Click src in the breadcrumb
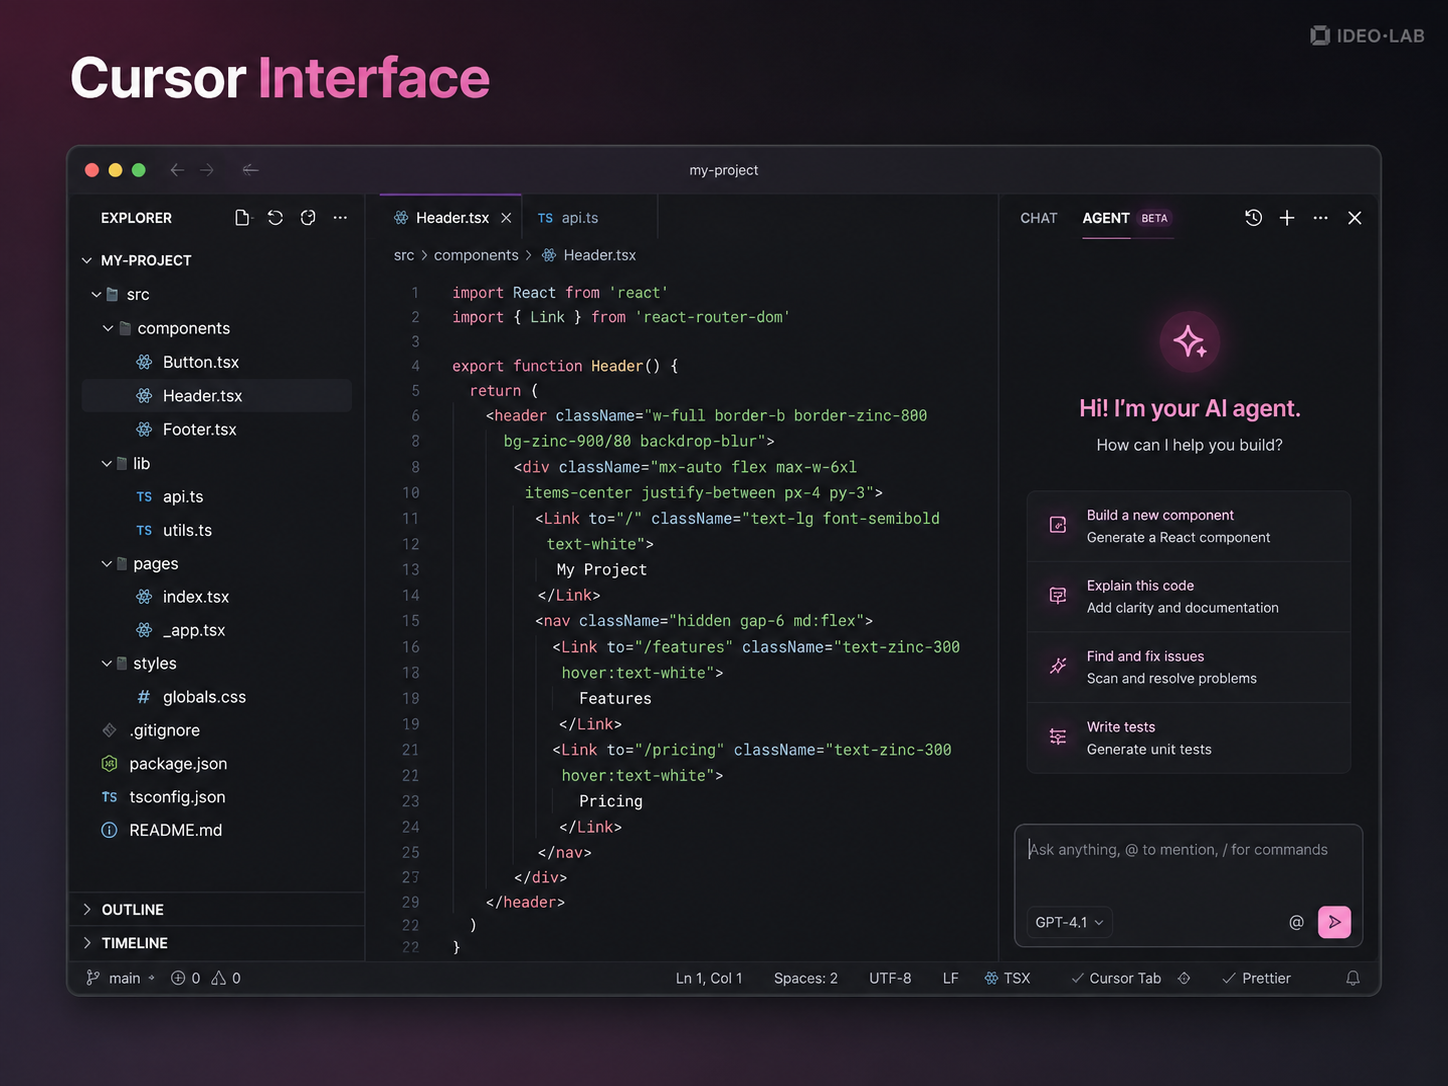1448x1086 pixels. point(404,255)
